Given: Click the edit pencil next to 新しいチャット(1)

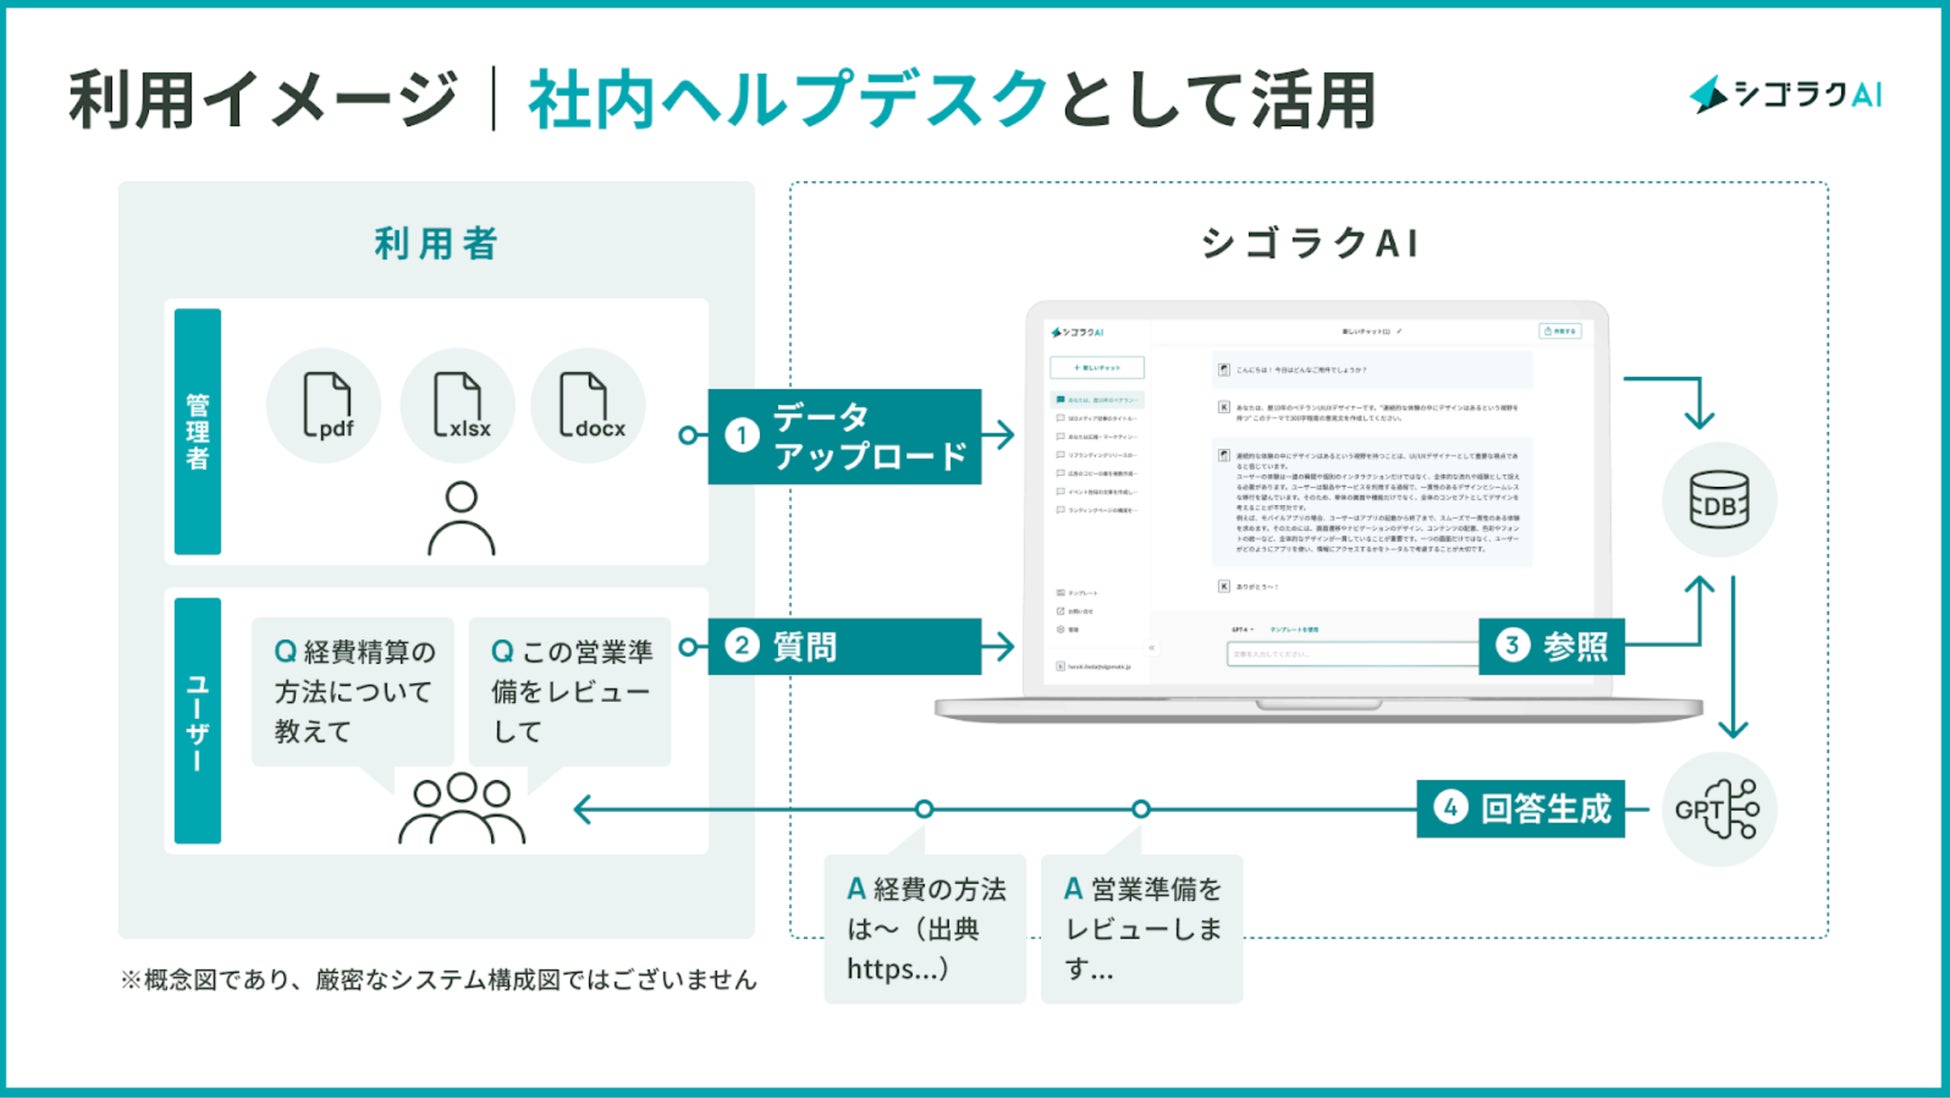Looking at the screenshot, I should pos(1400,332).
